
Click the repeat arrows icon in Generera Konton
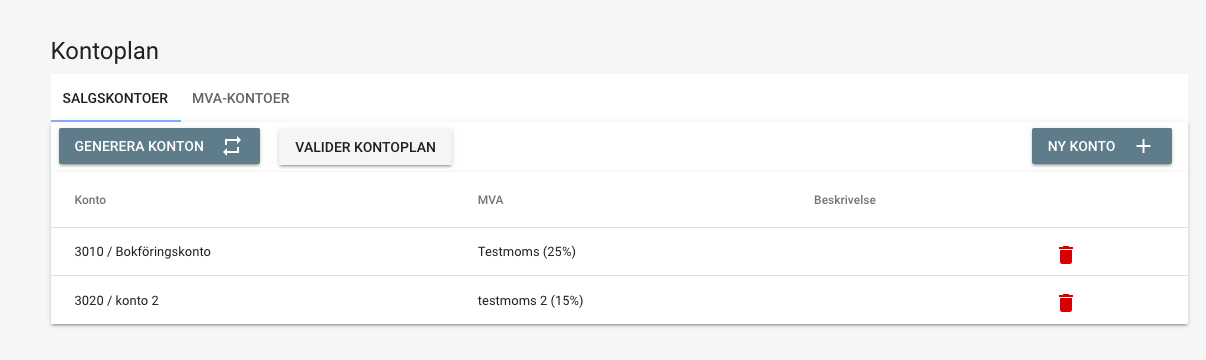[232, 146]
